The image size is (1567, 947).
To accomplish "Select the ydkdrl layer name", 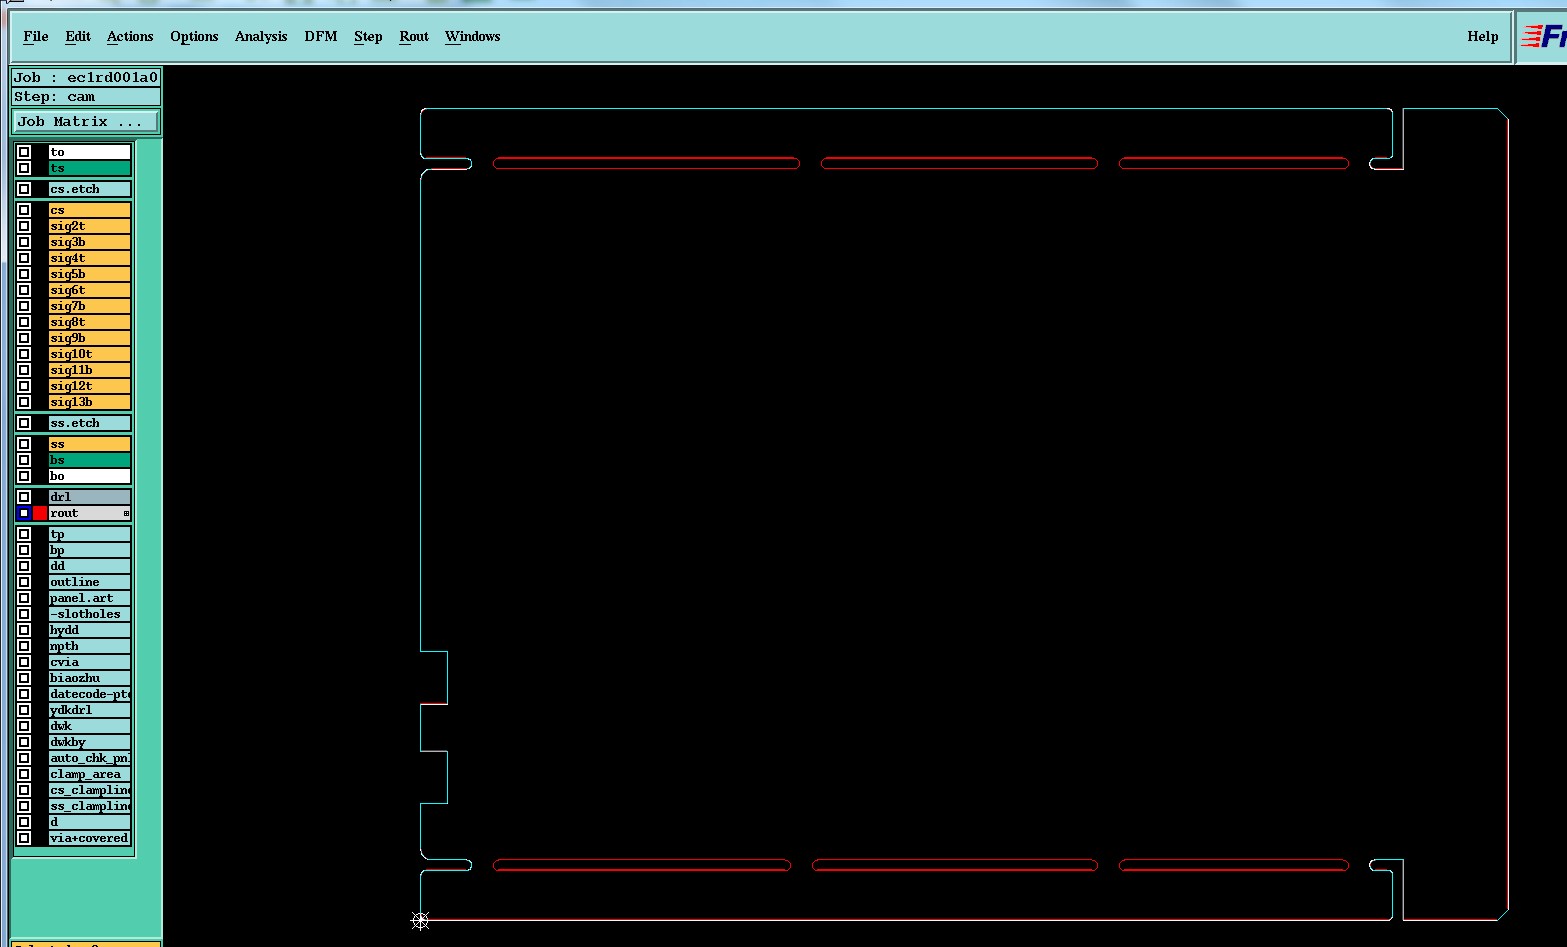I will (89, 710).
